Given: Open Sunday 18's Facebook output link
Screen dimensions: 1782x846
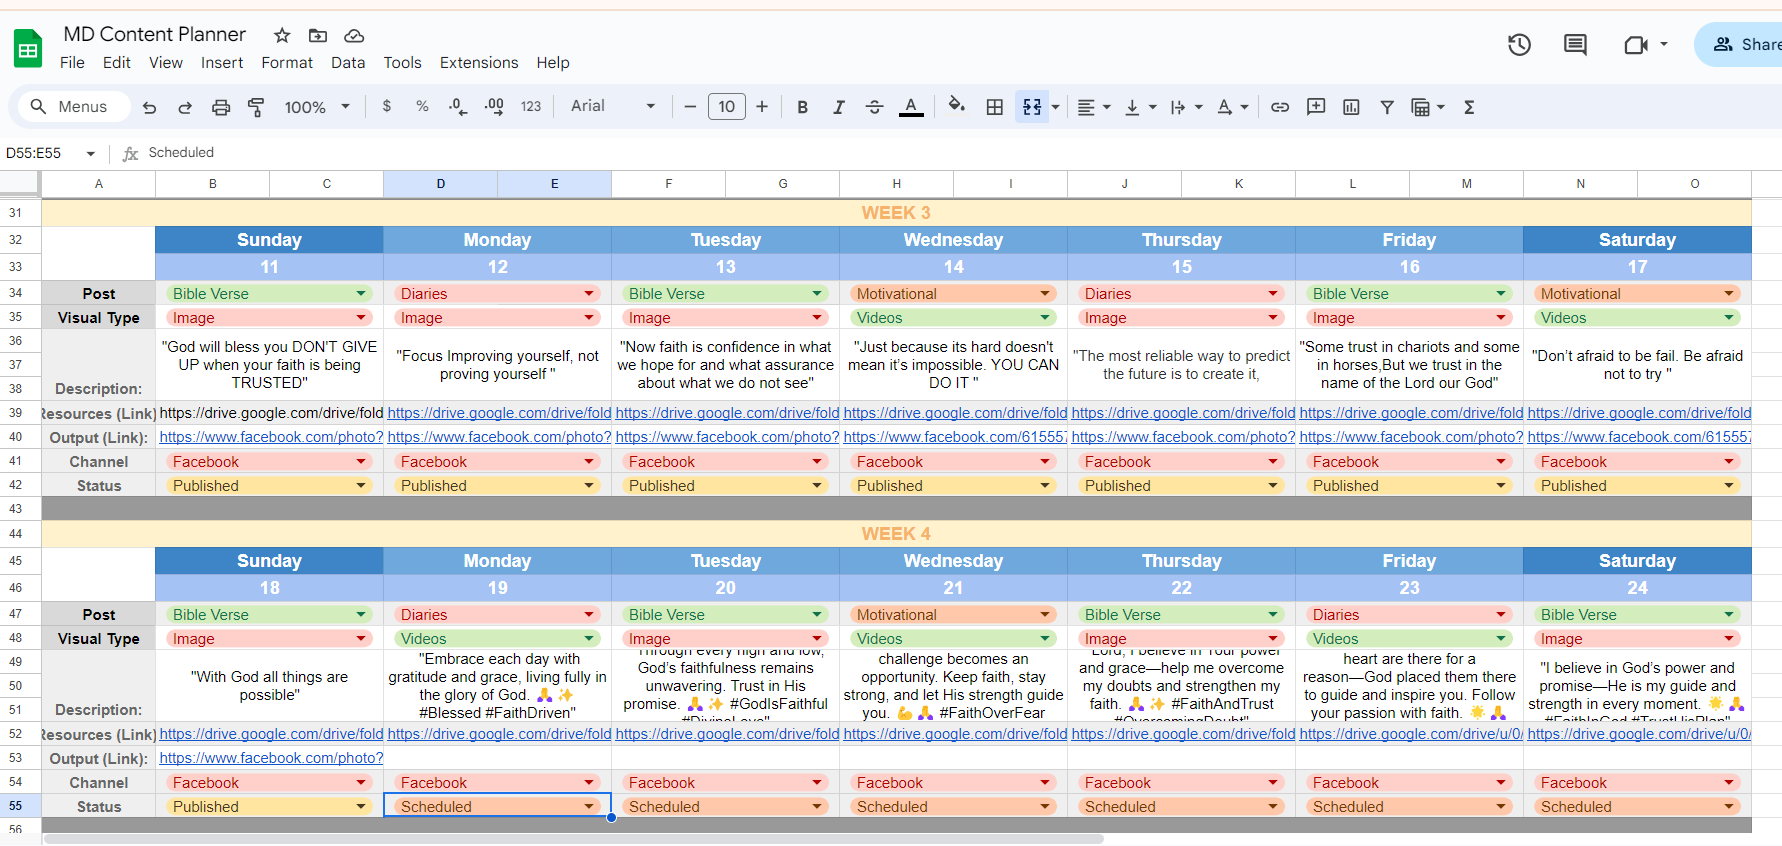Looking at the screenshot, I should (x=271, y=758).
